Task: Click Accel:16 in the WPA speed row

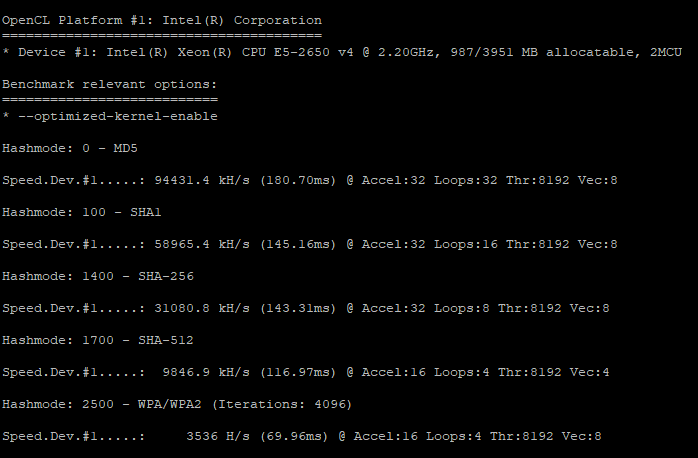Action: 386,436
